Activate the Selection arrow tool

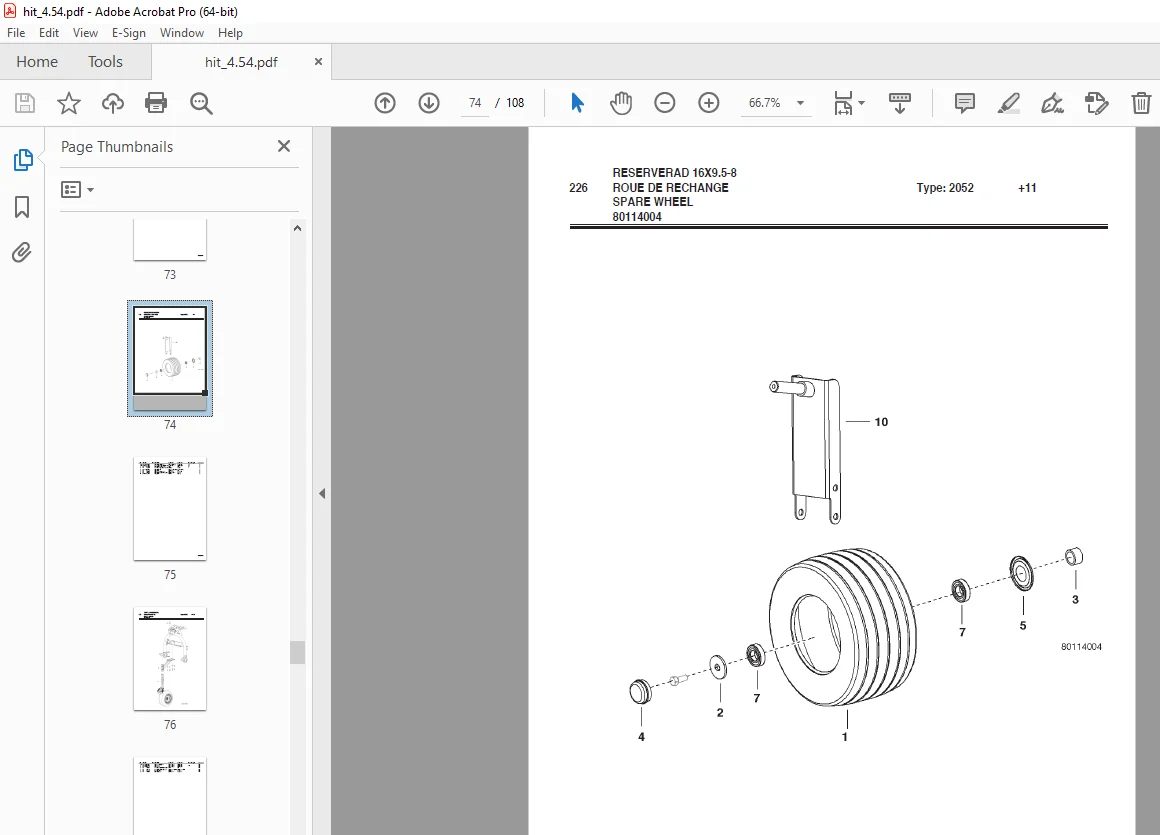[x=577, y=103]
